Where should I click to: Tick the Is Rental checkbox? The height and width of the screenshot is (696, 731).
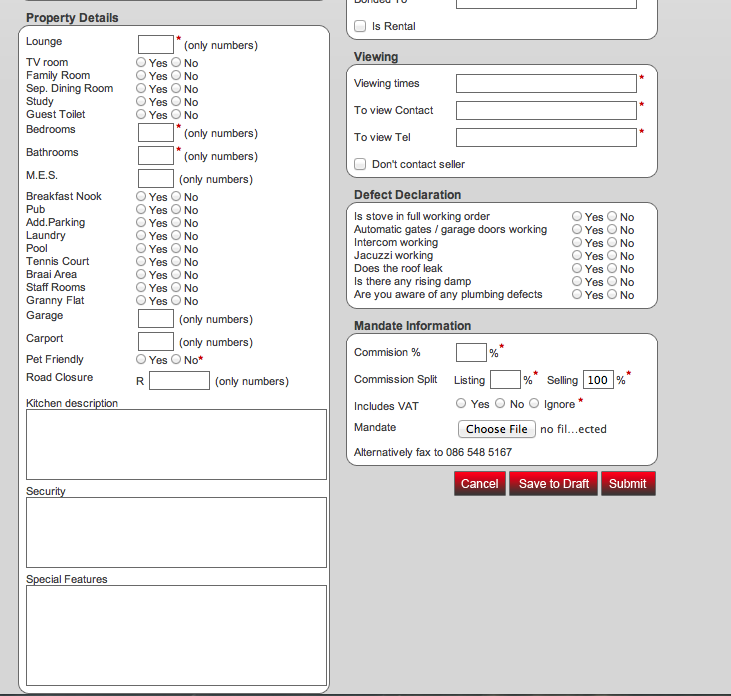coord(361,26)
